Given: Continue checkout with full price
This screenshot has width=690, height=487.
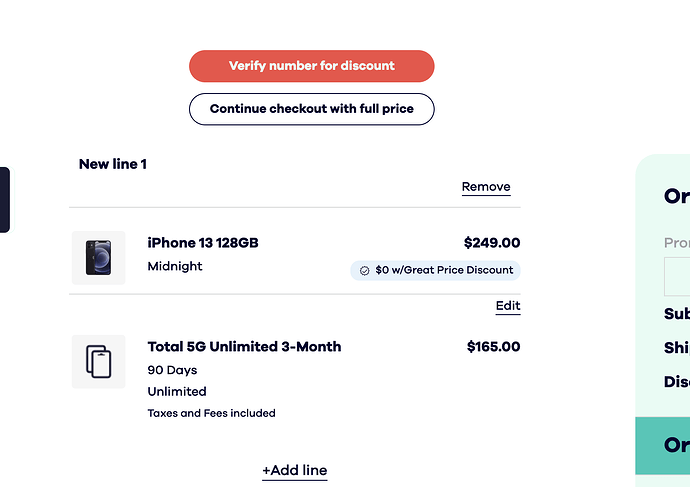Looking at the screenshot, I should (x=311, y=109).
